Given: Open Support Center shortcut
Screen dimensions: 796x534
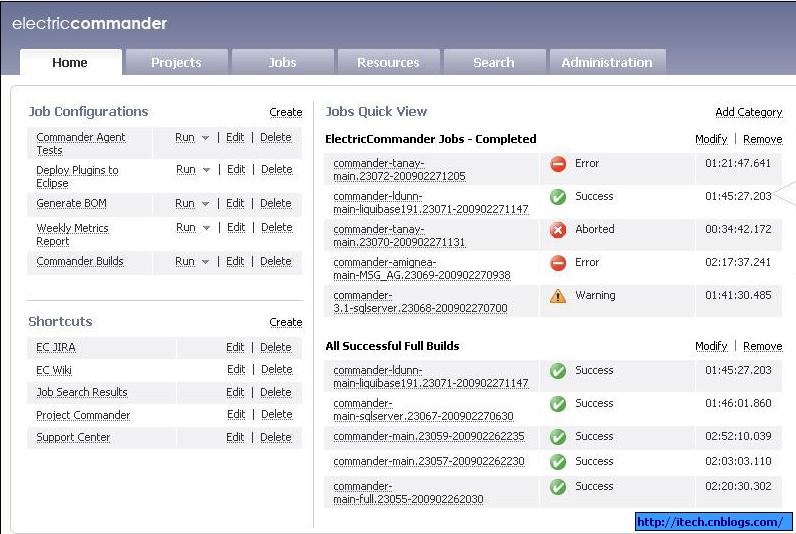Looking at the screenshot, I should tap(73, 438).
